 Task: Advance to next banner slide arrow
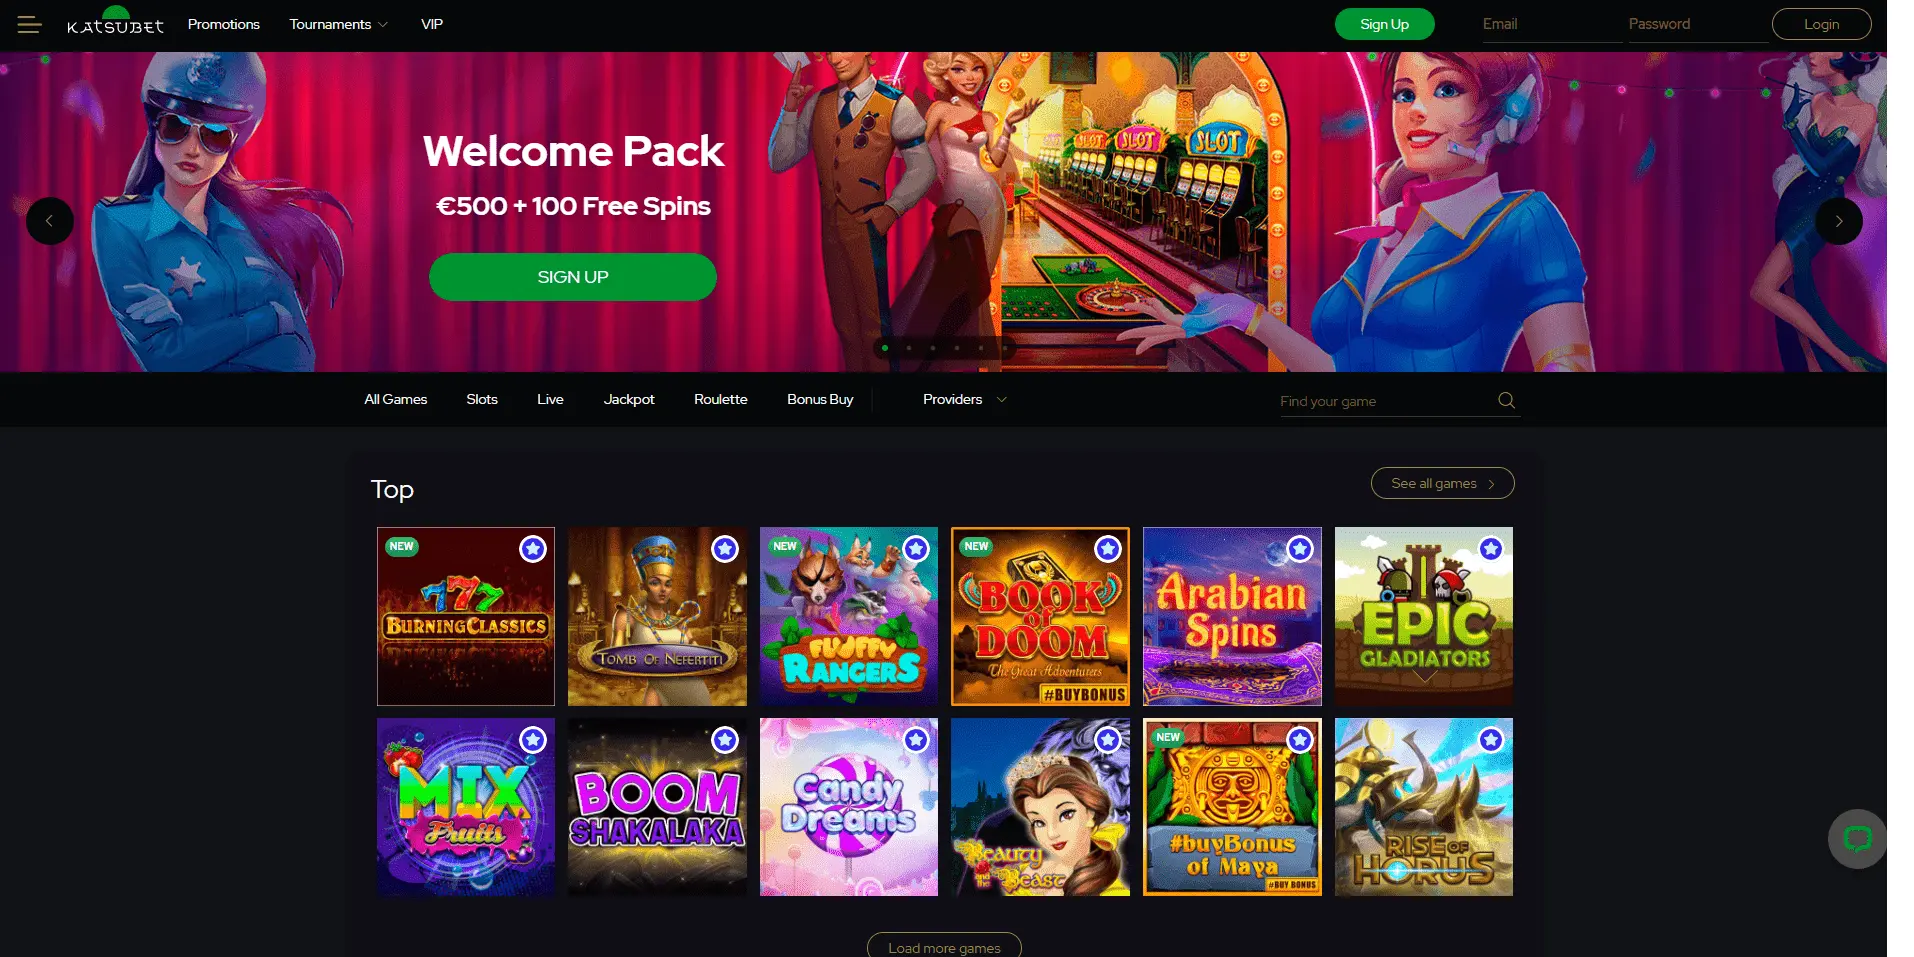click(1839, 221)
